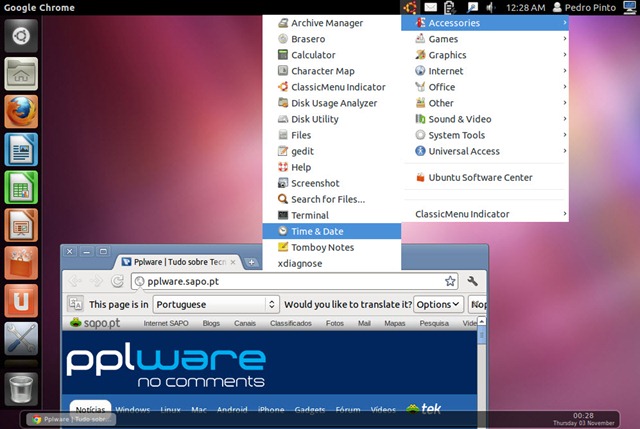This screenshot has height=429, width=640.
Task: Expand the Accessories category
Action: [x=485, y=23]
